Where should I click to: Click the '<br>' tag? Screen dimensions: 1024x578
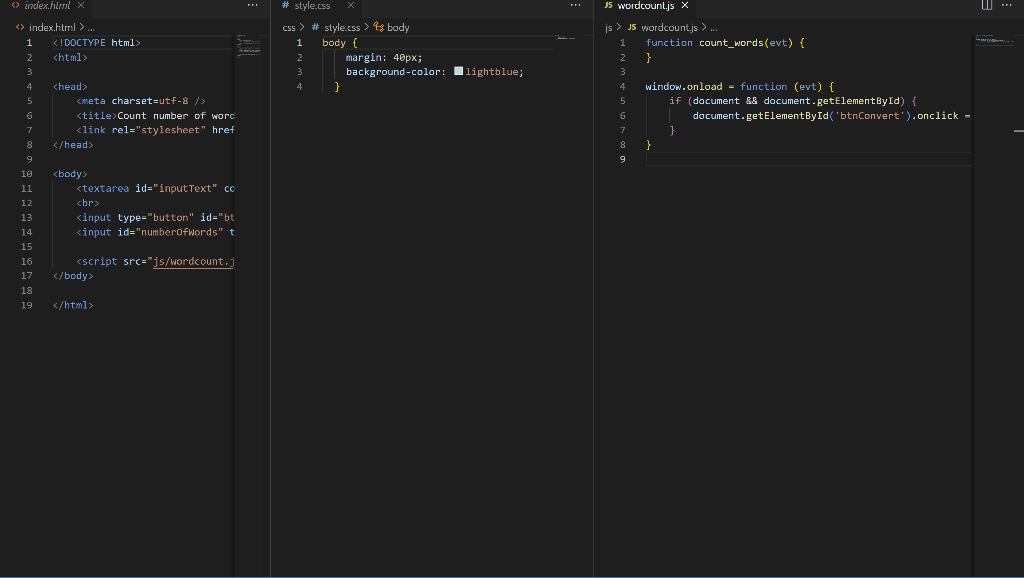coord(88,203)
